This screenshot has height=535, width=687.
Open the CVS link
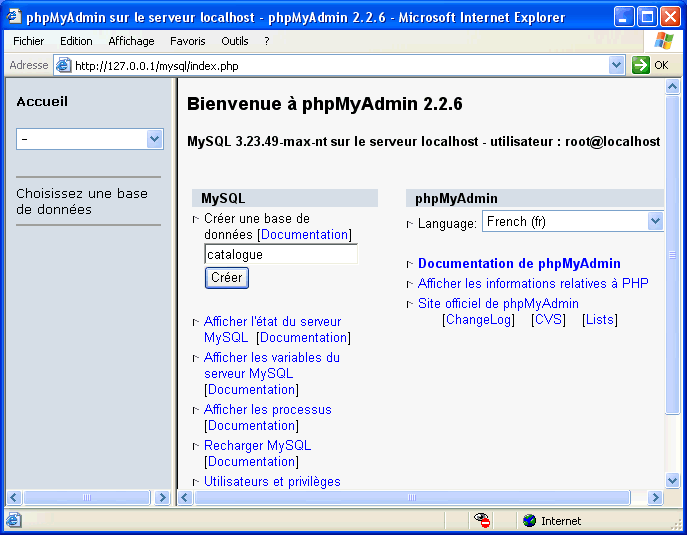pyautogui.click(x=548, y=320)
